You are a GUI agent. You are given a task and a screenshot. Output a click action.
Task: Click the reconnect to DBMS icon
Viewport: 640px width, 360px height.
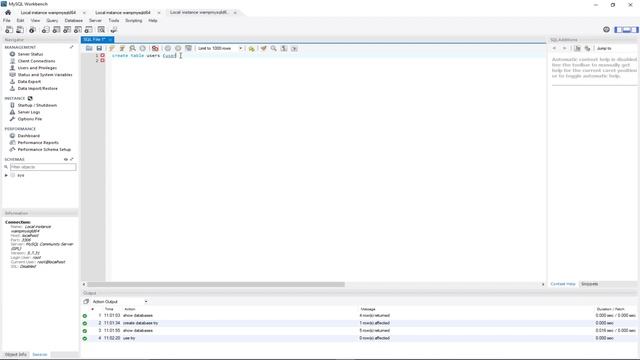coord(113,30)
